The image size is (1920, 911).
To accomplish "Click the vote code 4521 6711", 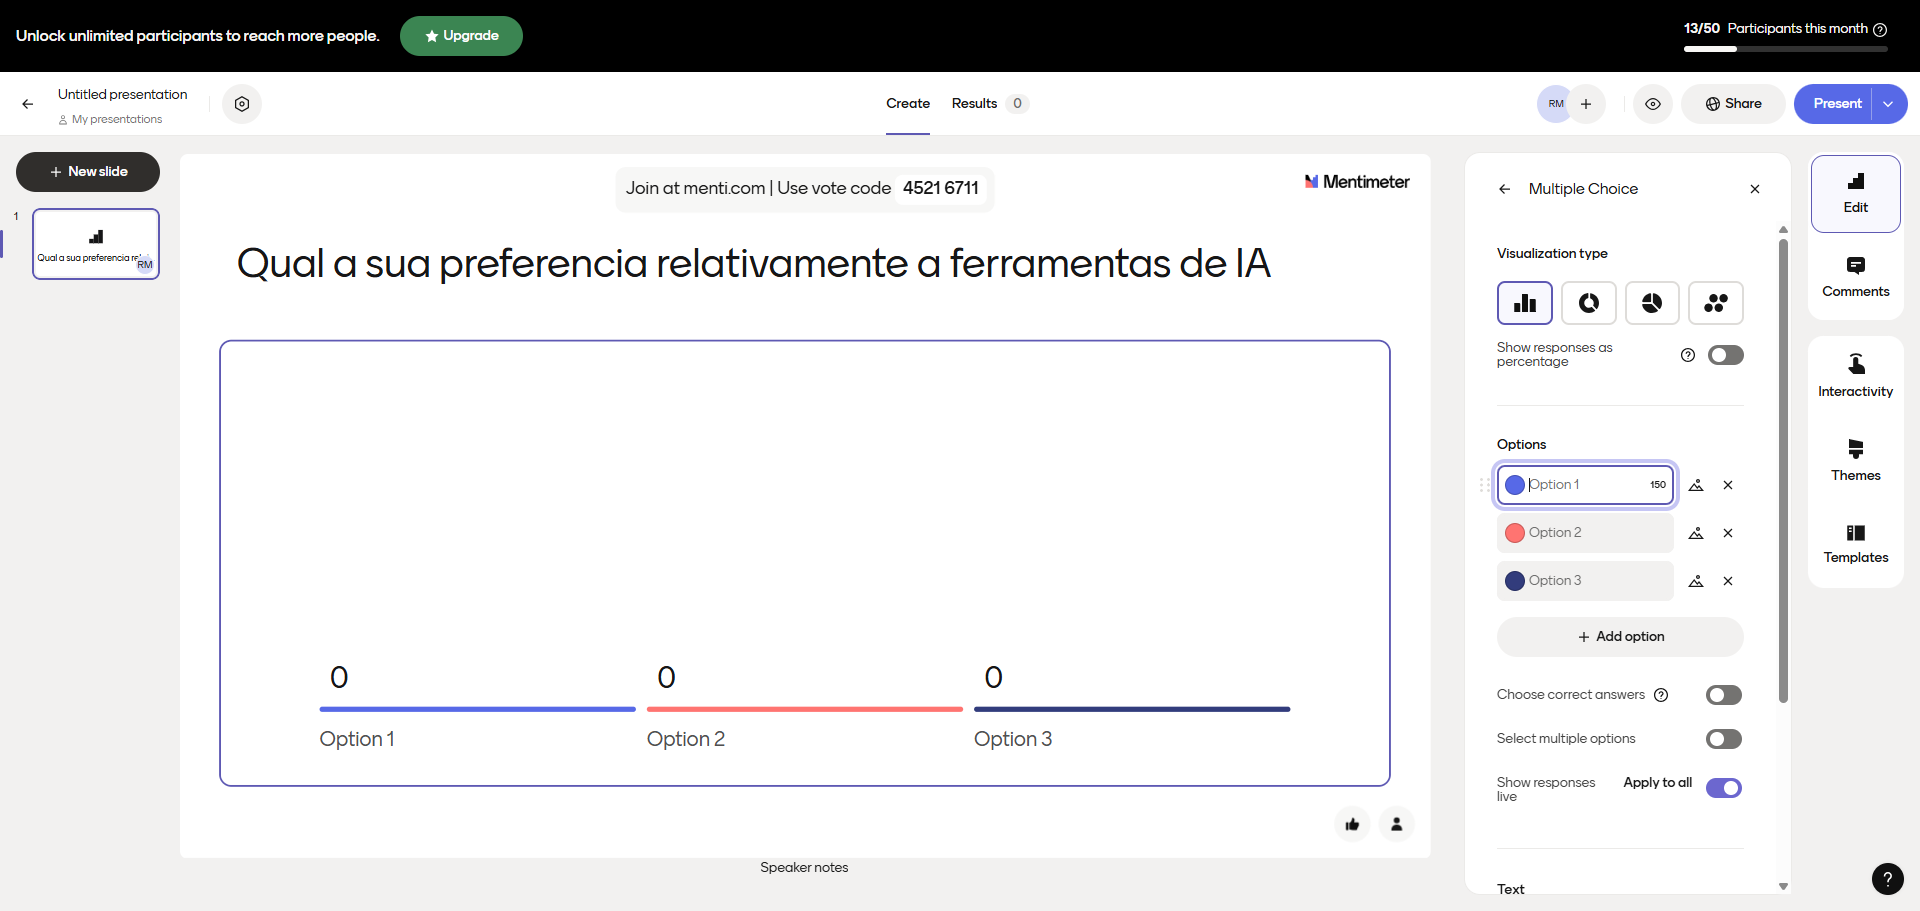I will coord(941,188).
